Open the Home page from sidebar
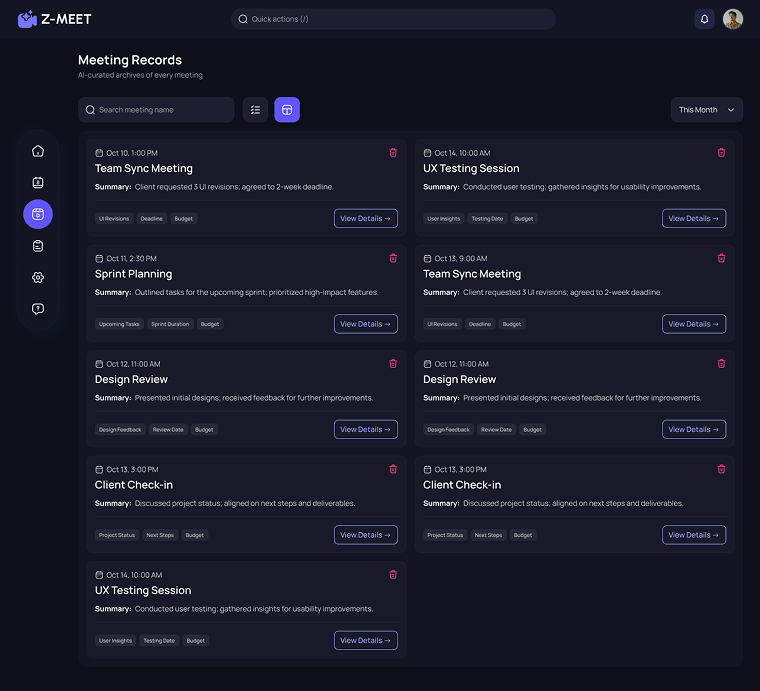Viewport: 760px width, 691px height. click(x=38, y=151)
